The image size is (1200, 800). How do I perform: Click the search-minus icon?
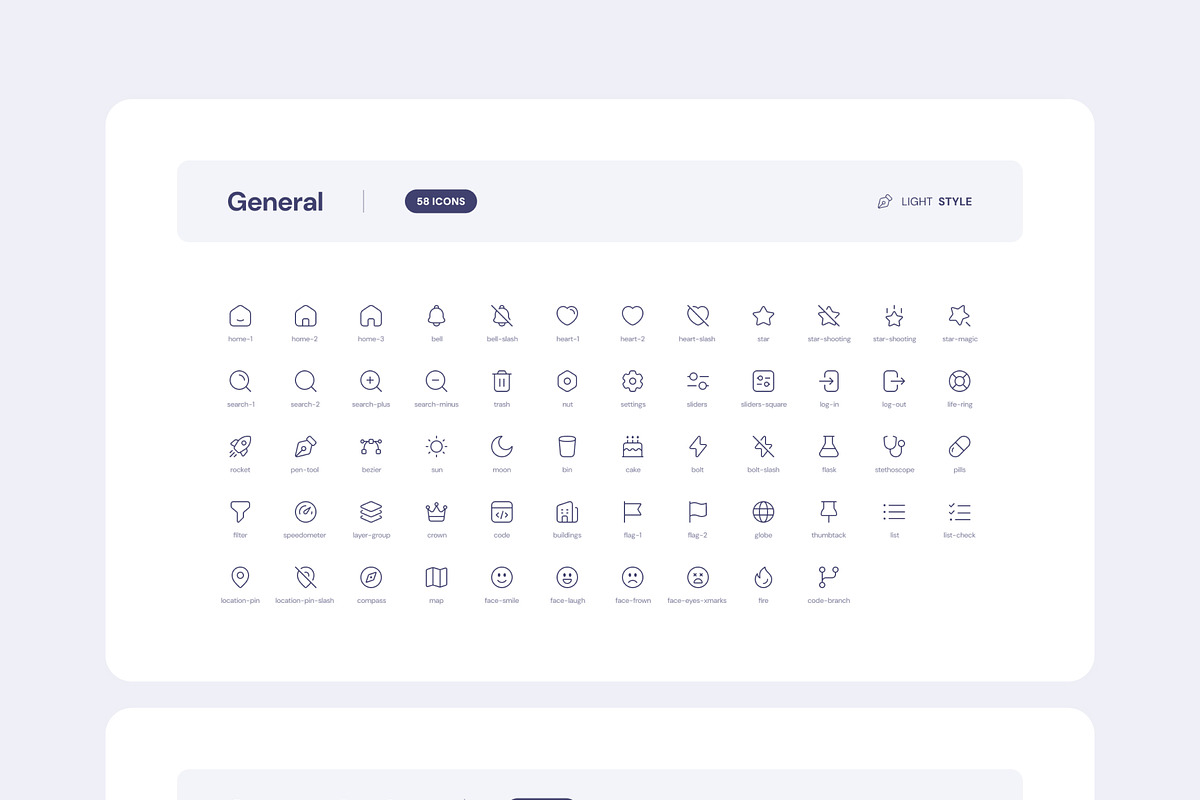(436, 381)
